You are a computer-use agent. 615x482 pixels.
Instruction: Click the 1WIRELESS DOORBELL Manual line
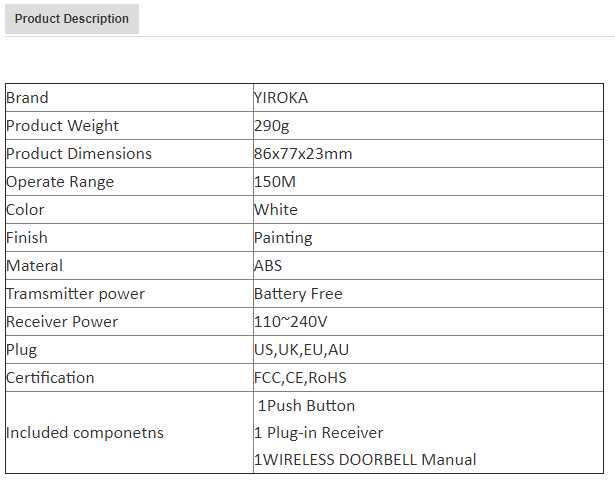366,460
